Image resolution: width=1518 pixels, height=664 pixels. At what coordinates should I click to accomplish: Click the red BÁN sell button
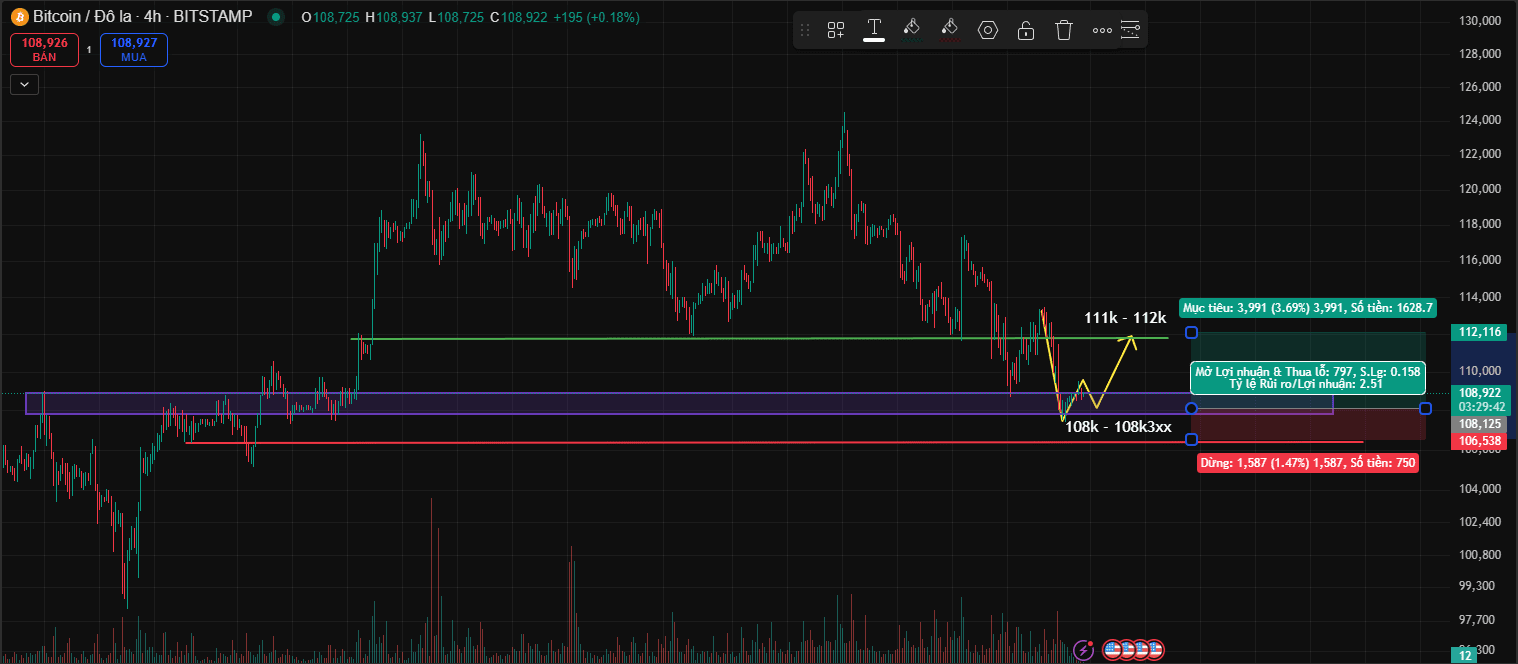pos(44,50)
